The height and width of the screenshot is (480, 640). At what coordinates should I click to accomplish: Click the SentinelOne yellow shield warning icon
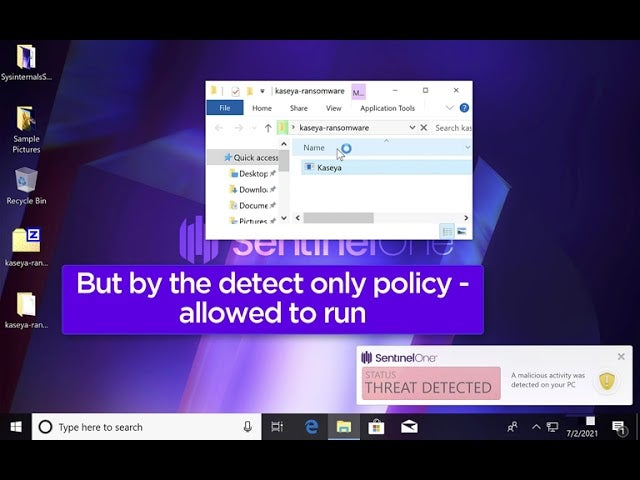tap(606, 381)
